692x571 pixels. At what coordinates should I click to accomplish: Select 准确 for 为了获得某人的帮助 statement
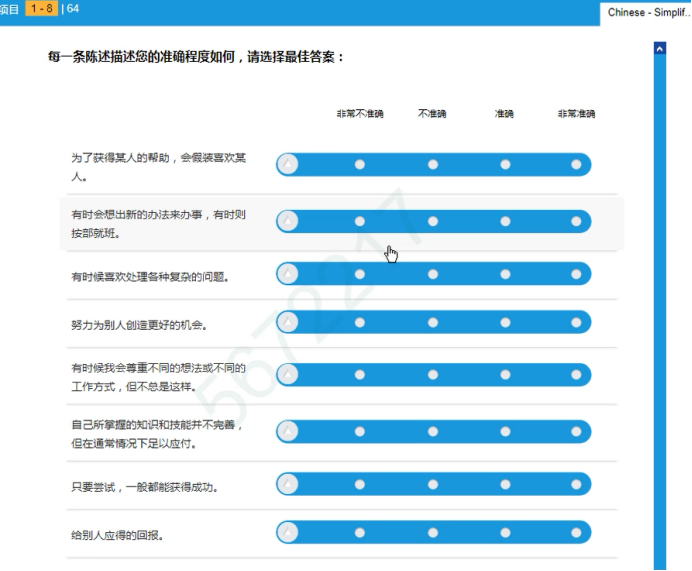point(505,165)
